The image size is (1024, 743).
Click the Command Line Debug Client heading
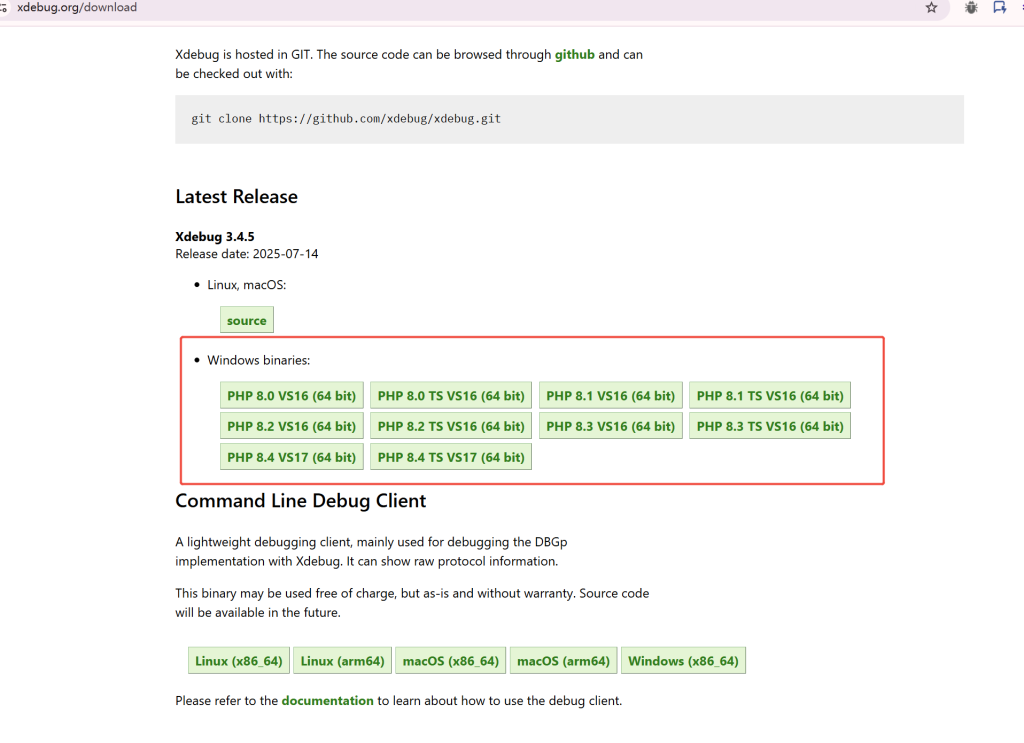click(300, 501)
